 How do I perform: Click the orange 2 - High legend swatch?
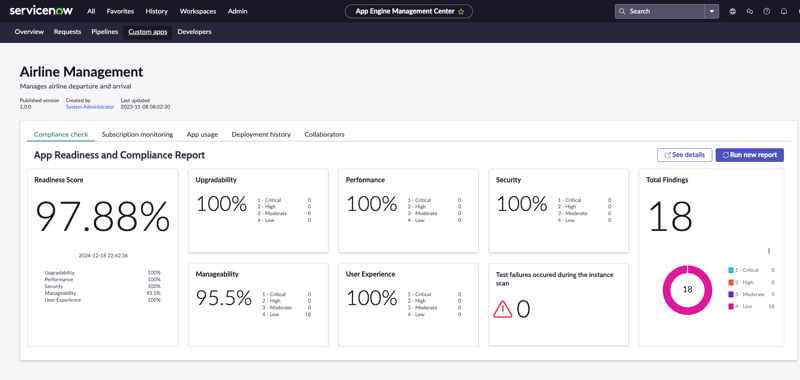(x=731, y=282)
